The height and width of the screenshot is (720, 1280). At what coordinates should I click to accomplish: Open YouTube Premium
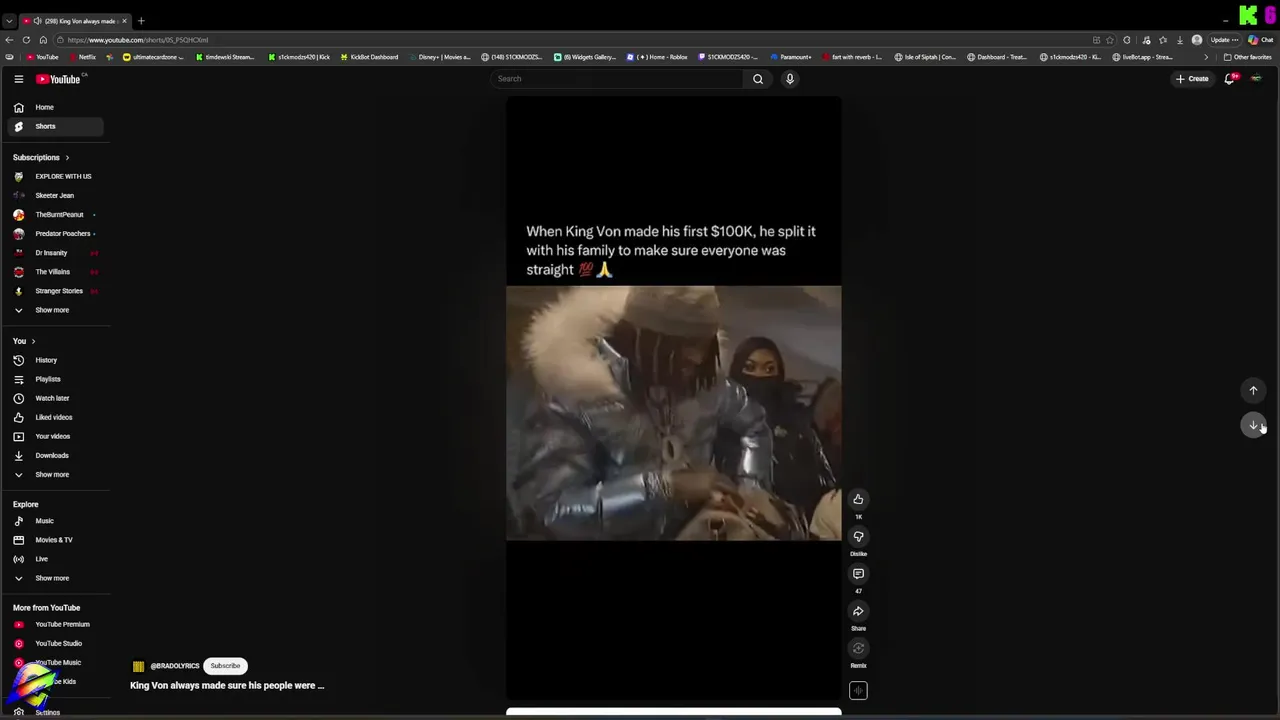pos(55,624)
